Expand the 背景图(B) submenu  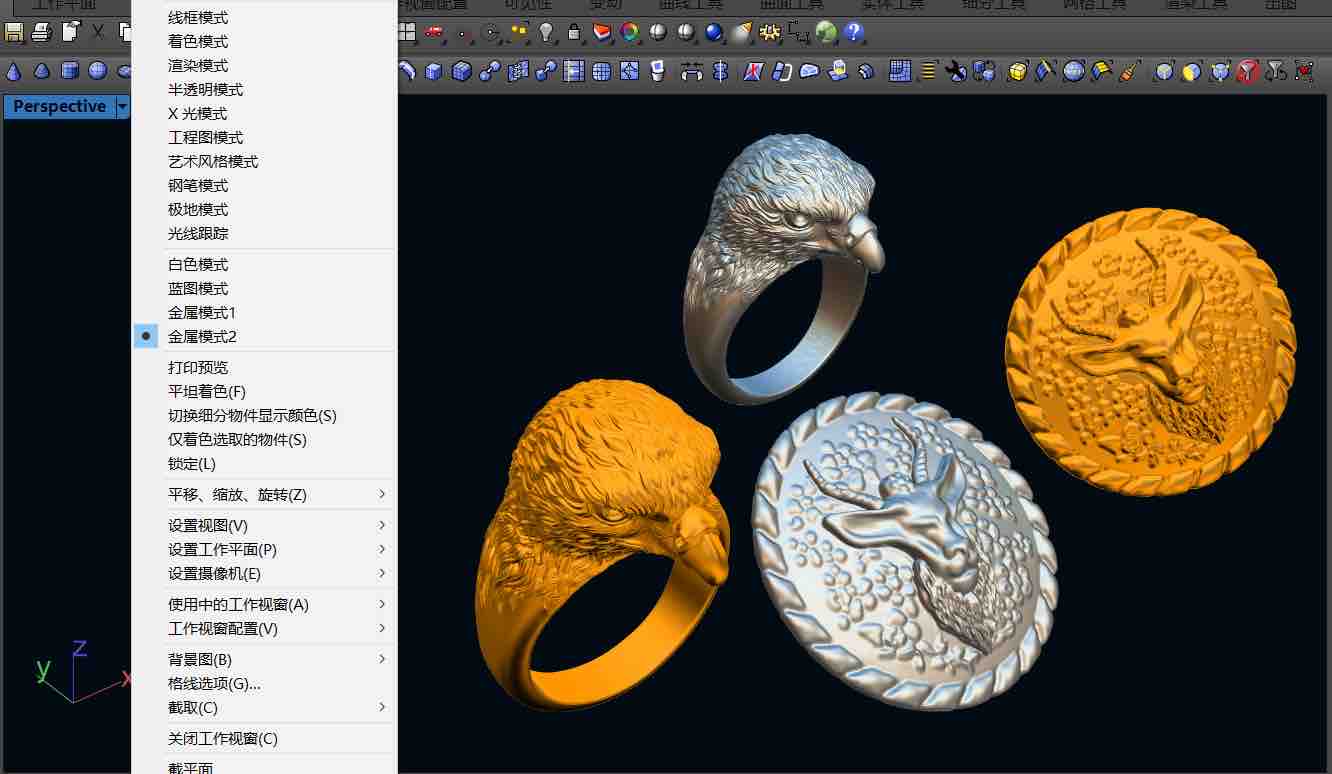[x=197, y=659]
